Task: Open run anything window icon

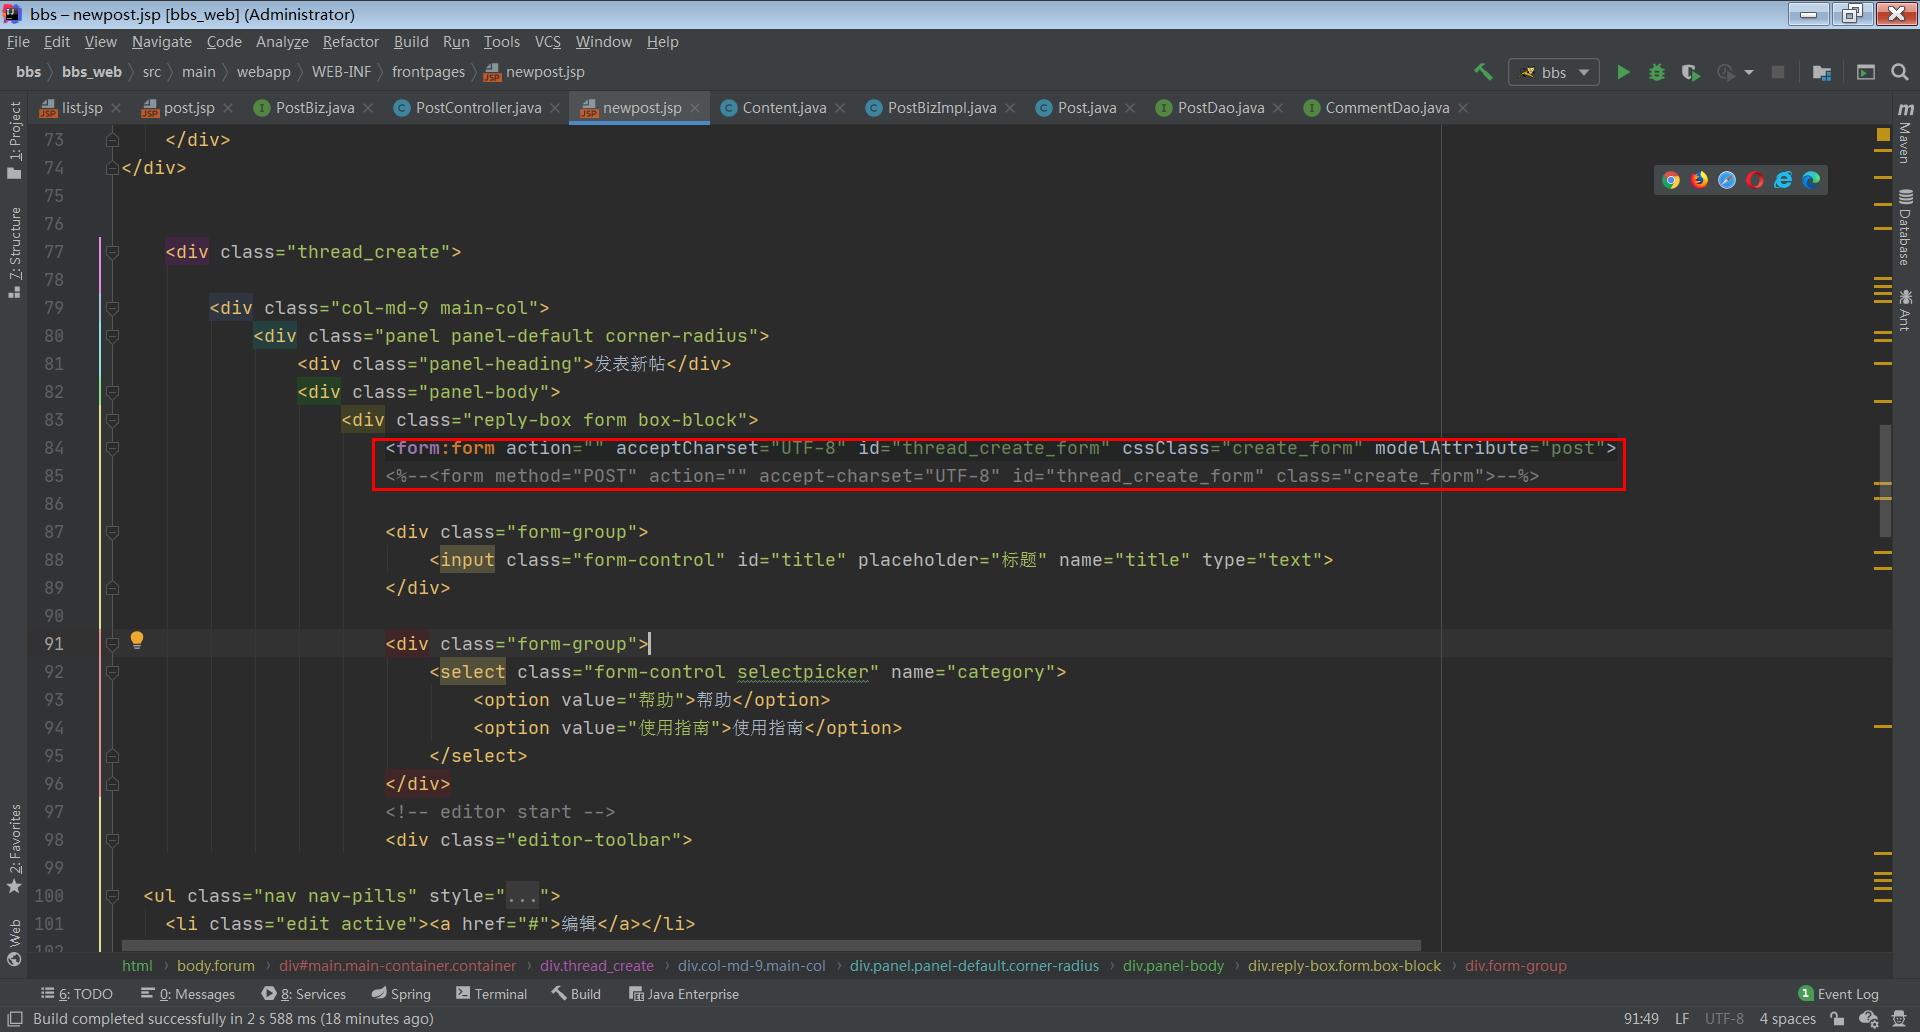Action: [1866, 72]
